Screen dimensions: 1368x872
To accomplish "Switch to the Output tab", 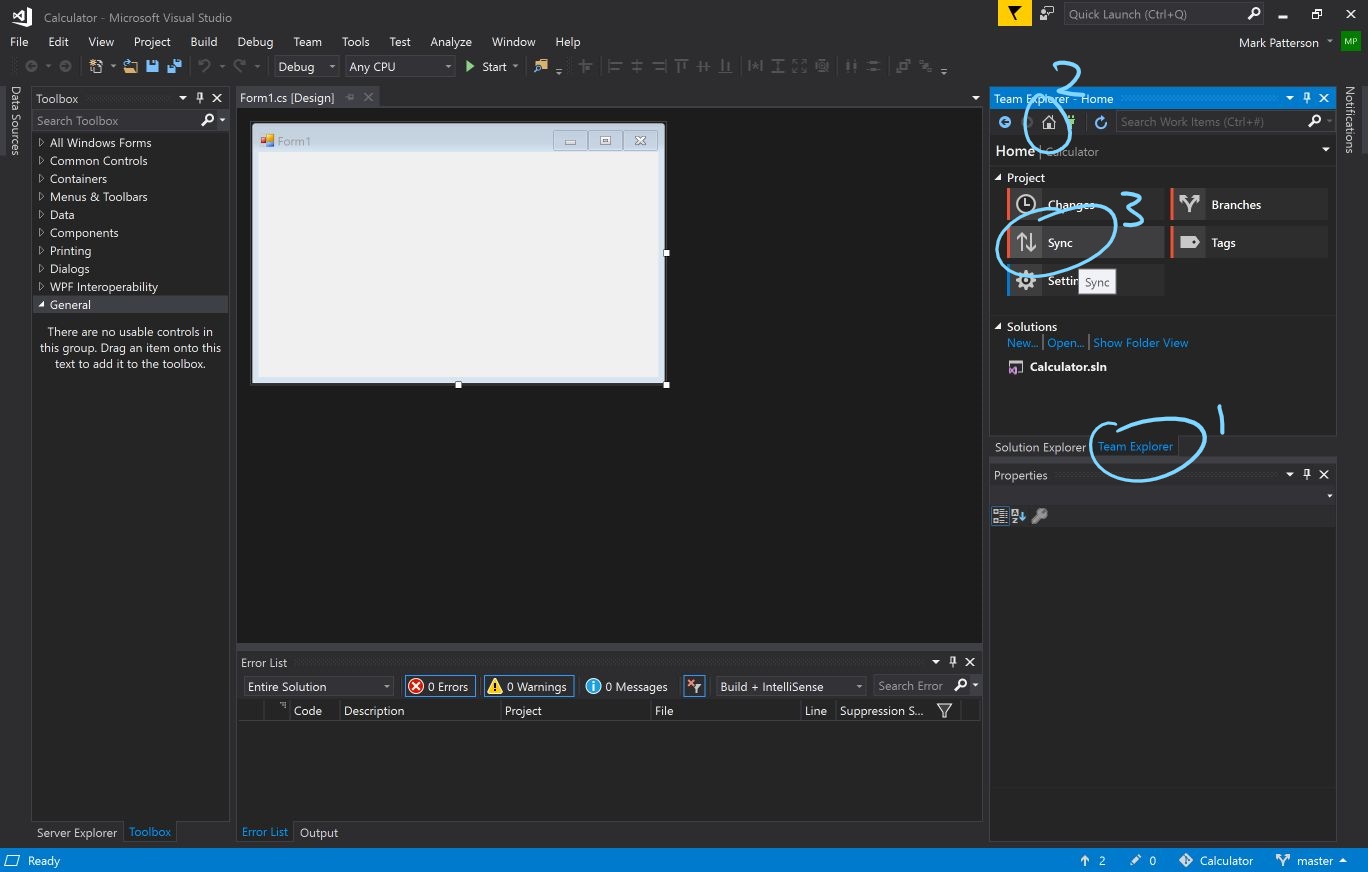I will click(x=319, y=833).
